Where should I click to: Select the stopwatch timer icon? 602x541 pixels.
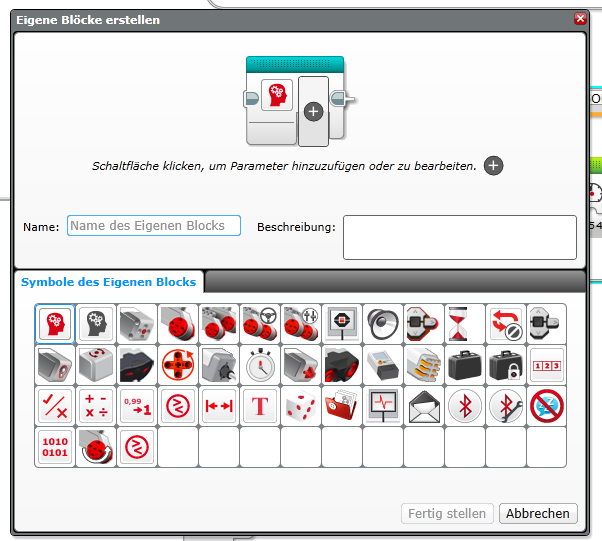(259, 365)
